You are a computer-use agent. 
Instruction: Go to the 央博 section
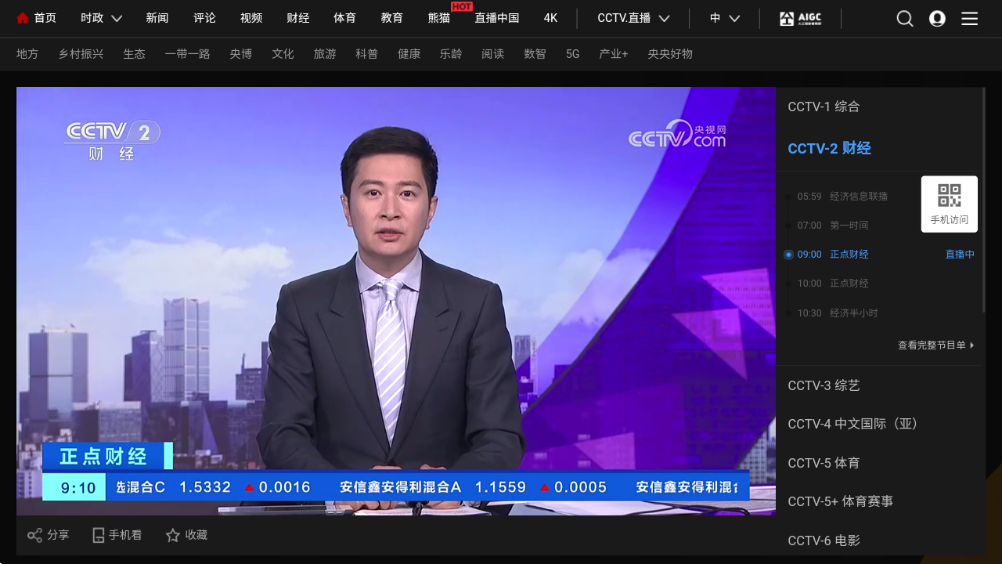[x=240, y=54]
